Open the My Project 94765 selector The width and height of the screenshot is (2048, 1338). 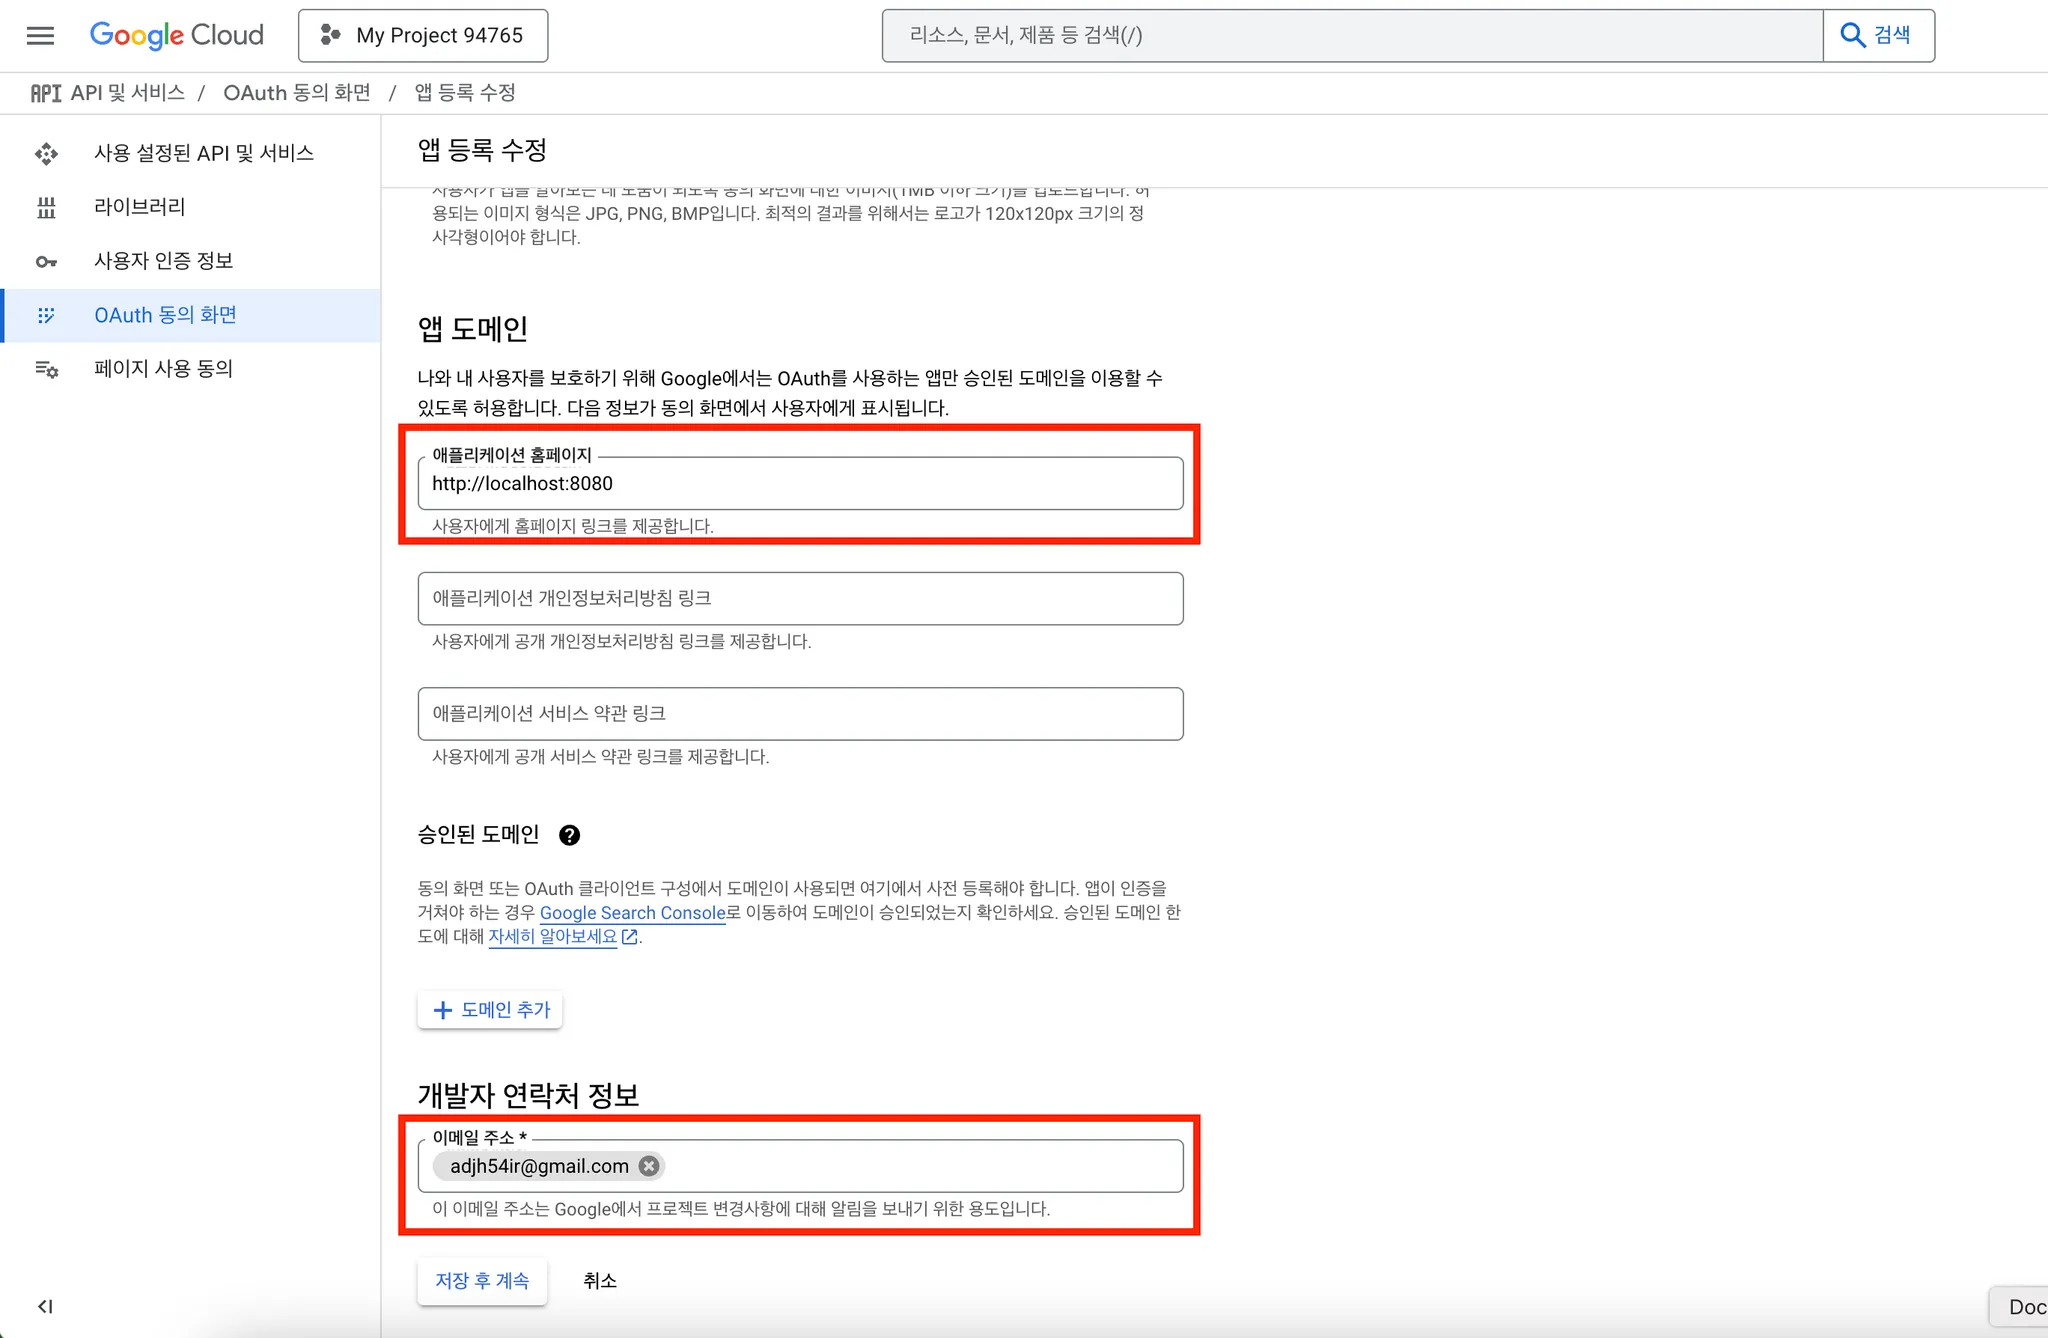(423, 36)
